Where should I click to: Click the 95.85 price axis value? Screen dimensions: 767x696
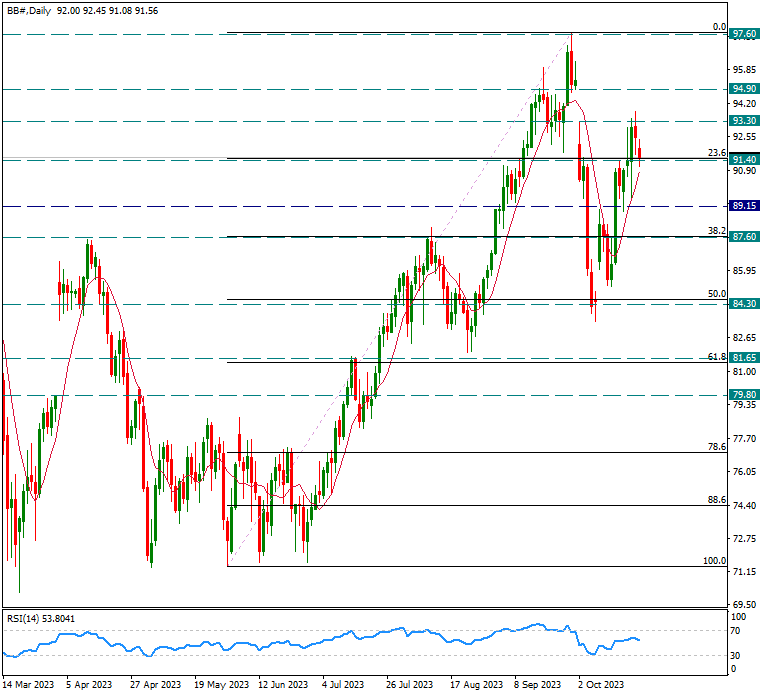pos(744,69)
